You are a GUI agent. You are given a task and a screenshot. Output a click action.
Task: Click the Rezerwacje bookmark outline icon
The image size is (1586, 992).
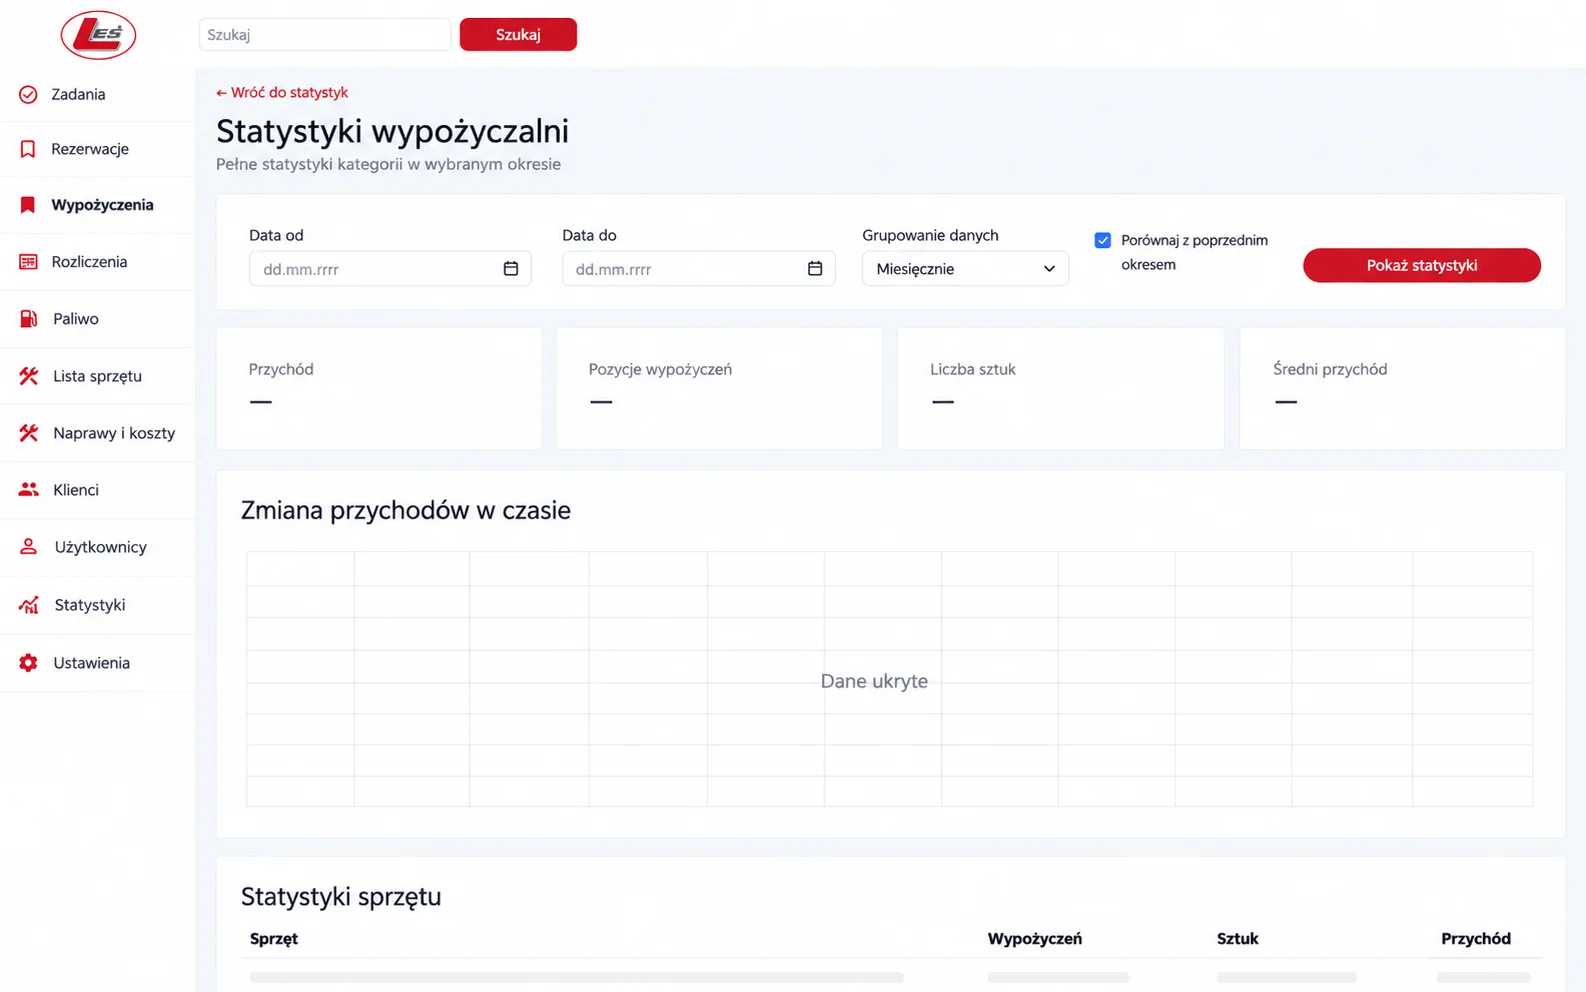pyautogui.click(x=28, y=149)
